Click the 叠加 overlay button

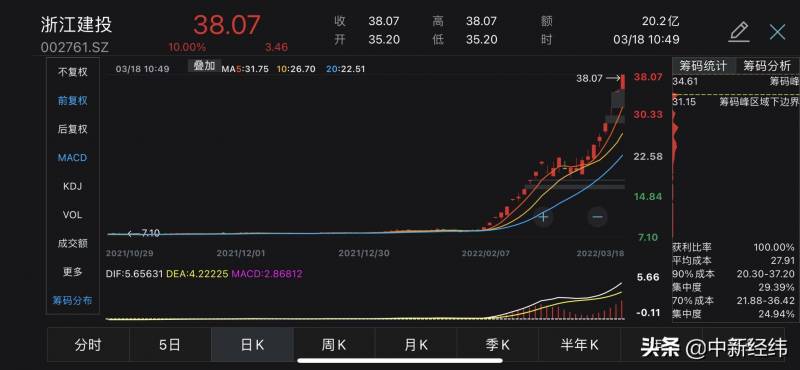(204, 66)
